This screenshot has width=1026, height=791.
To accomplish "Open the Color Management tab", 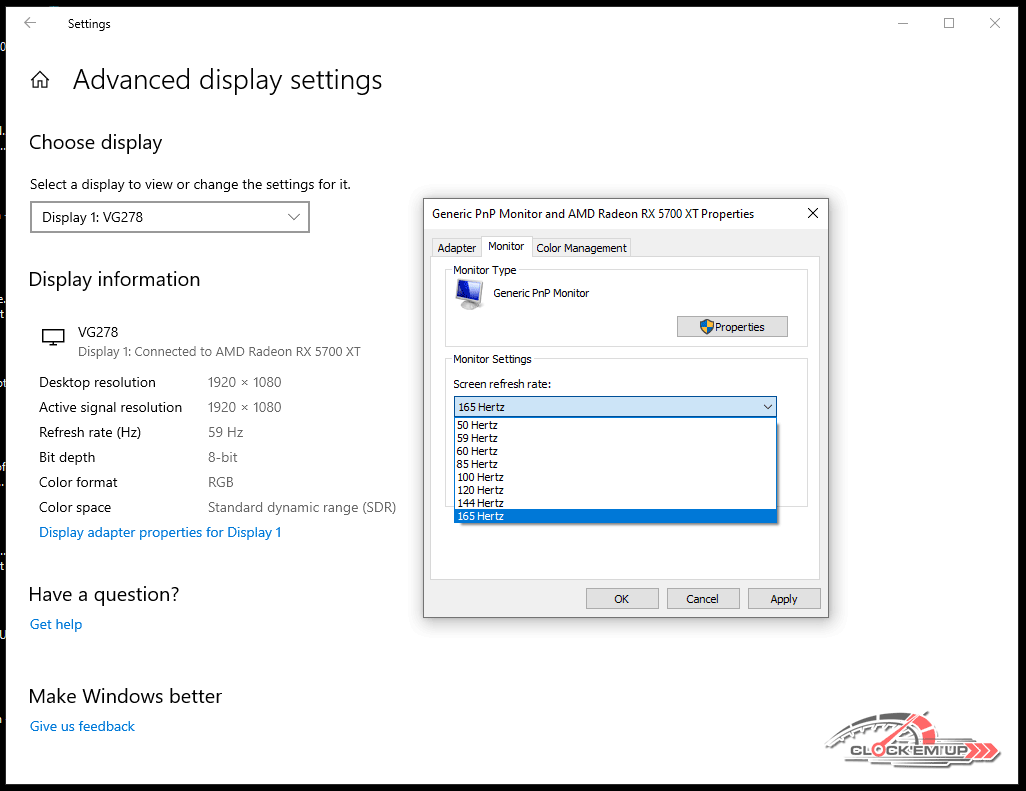I will tap(581, 248).
